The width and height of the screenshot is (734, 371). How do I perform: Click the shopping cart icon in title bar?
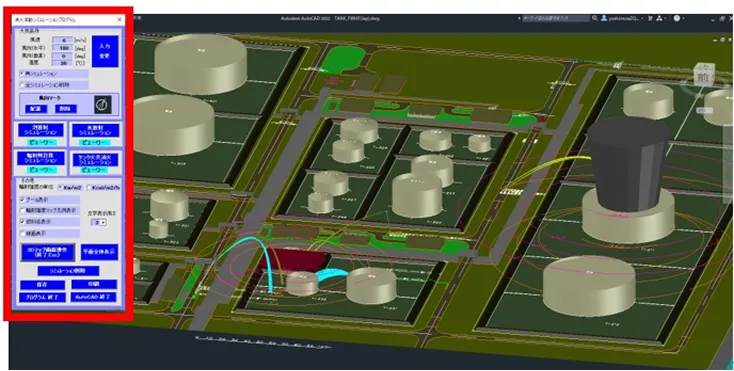coord(650,18)
